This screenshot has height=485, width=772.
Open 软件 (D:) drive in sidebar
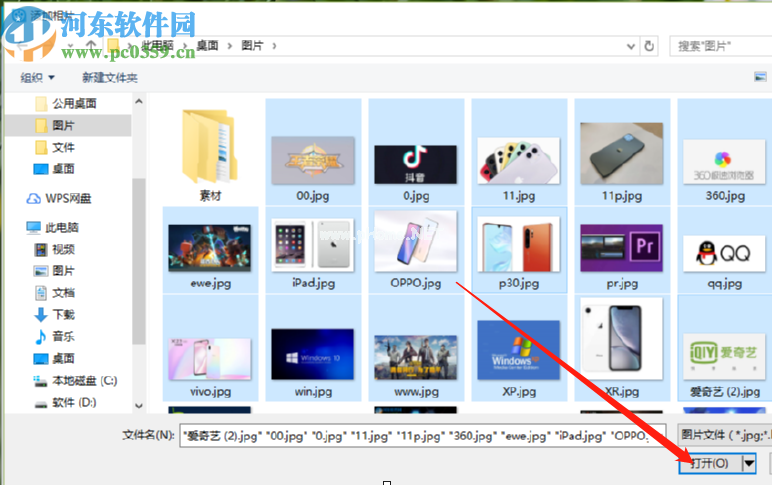tap(73, 402)
